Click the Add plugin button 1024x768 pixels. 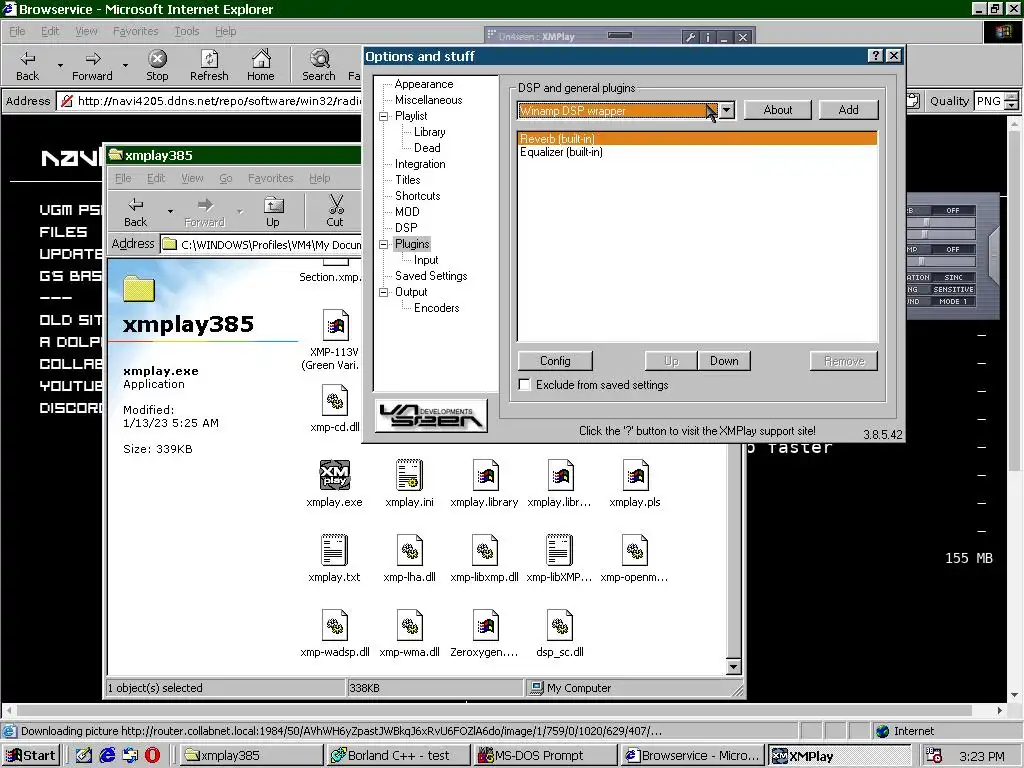click(x=848, y=110)
